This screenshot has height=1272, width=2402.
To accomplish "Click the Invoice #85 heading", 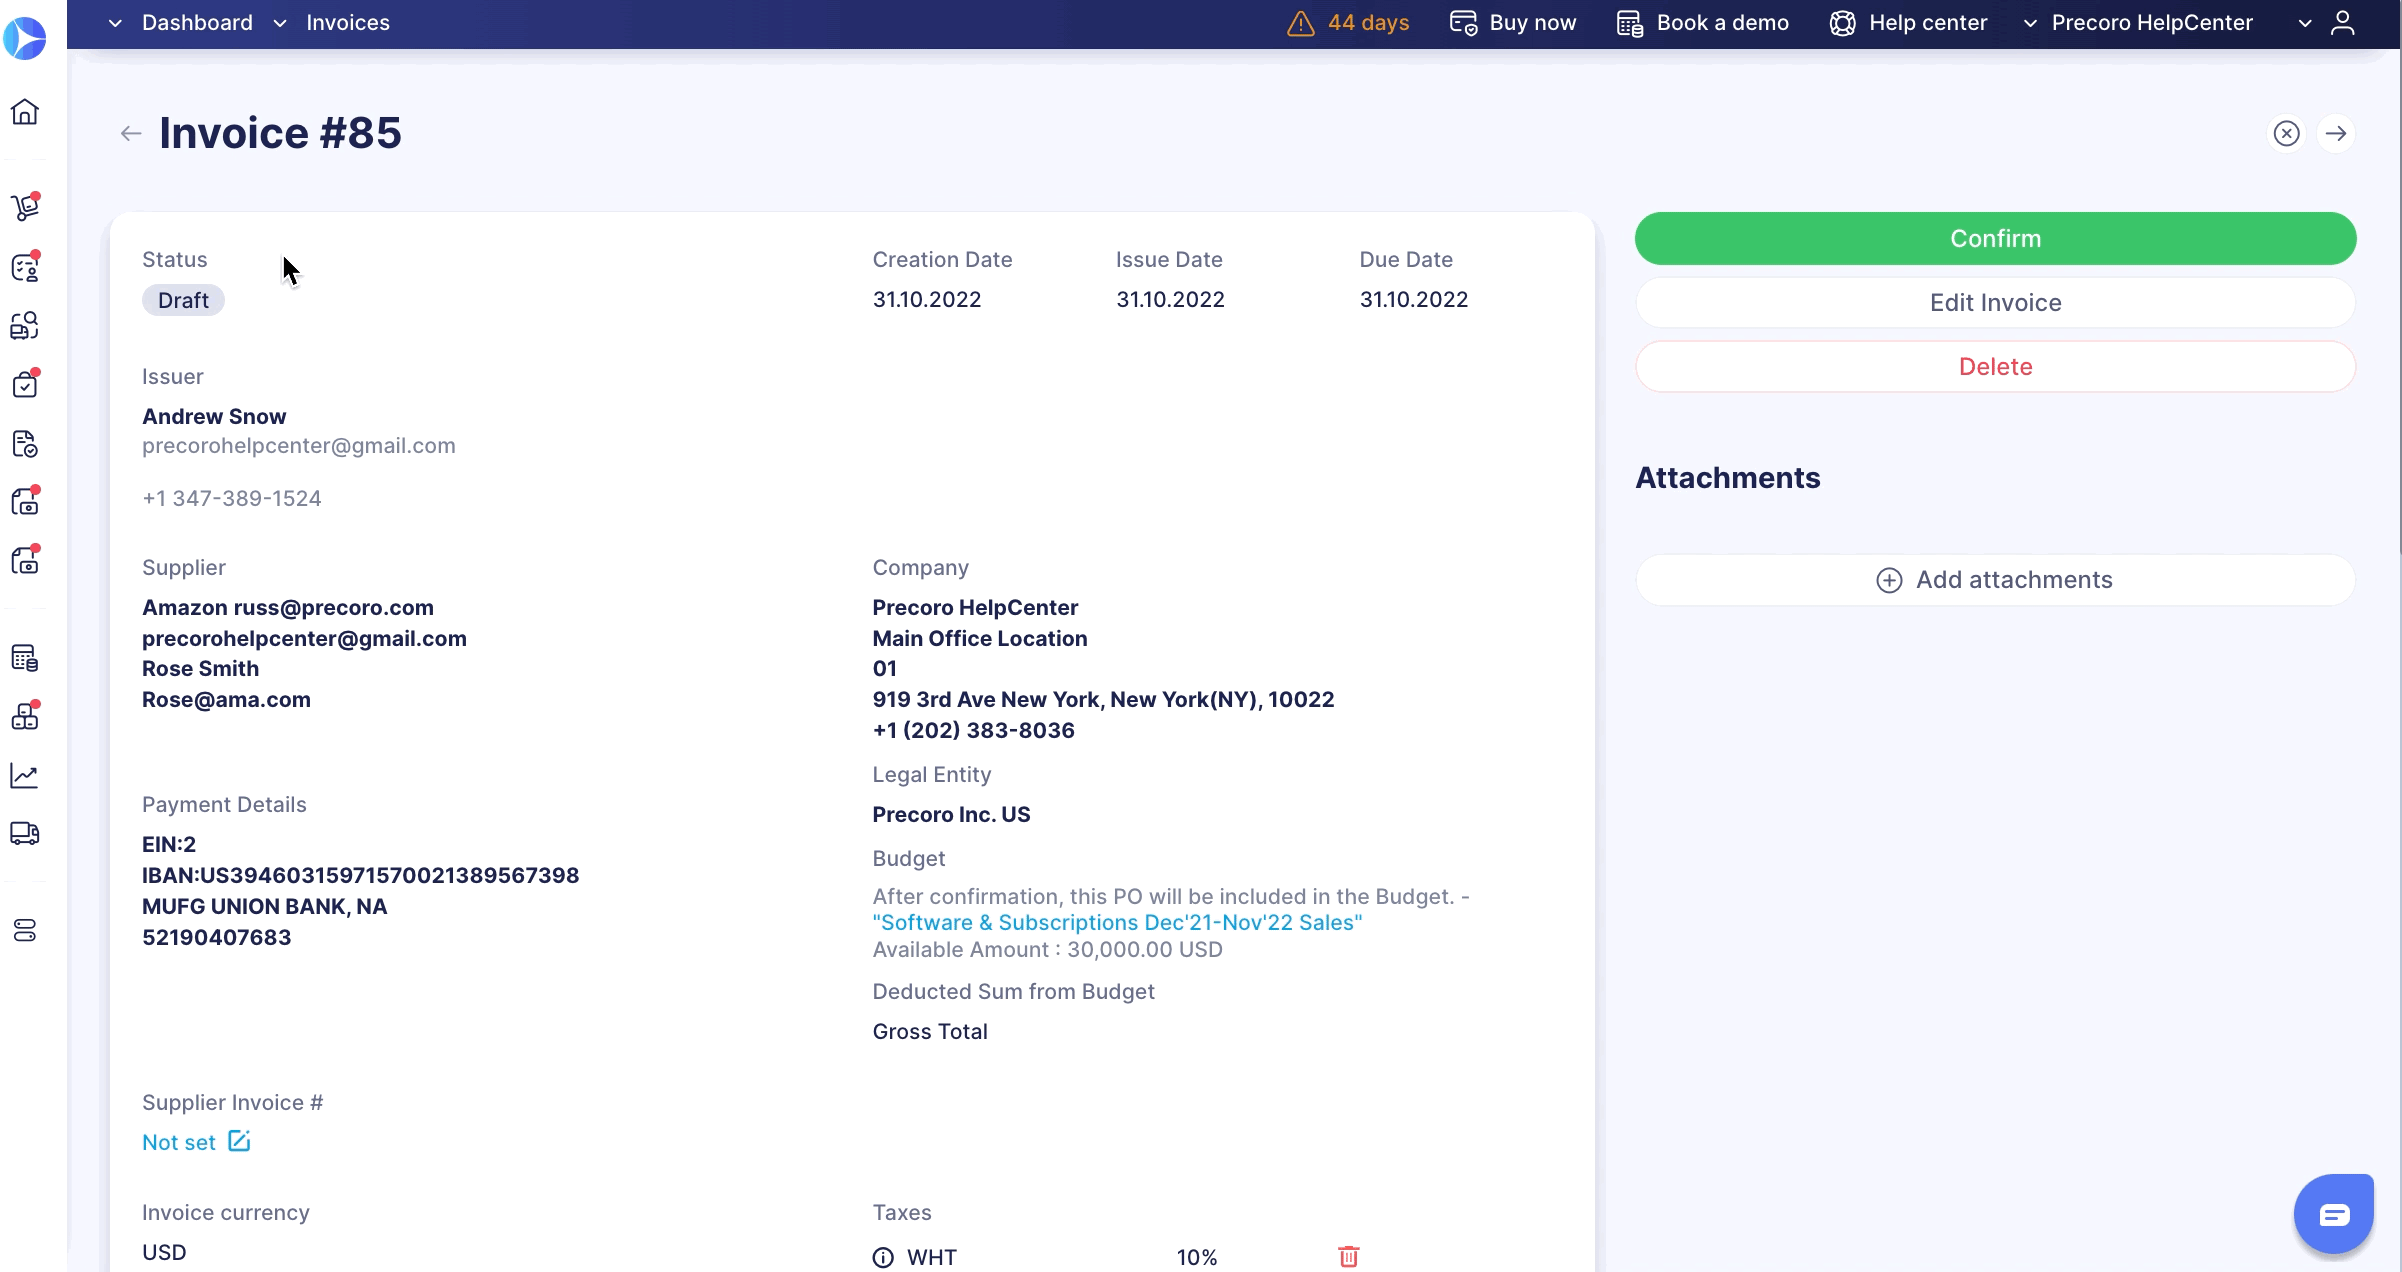I will 280,133.
